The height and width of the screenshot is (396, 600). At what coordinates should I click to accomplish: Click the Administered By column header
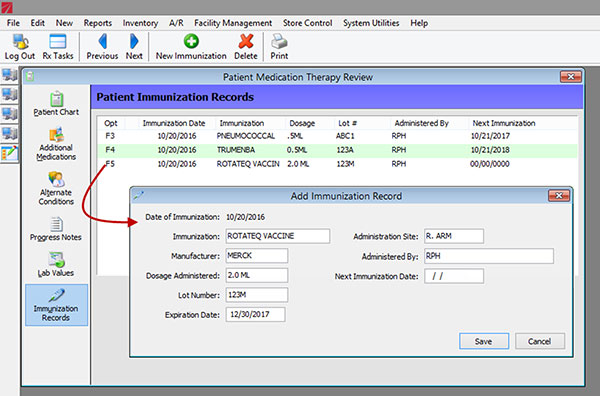pyautogui.click(x=422, y=123)
